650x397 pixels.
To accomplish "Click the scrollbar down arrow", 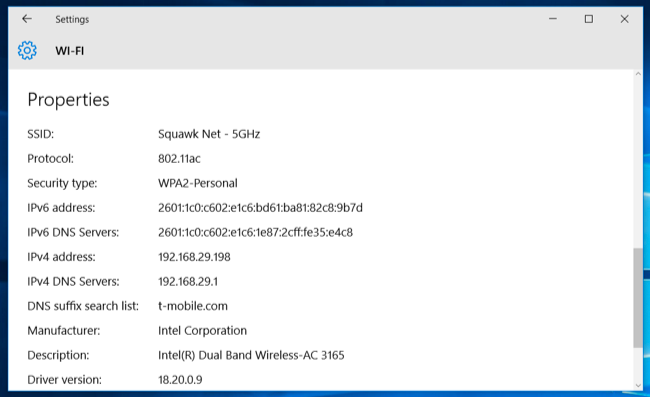I will [x=638, y=385].
